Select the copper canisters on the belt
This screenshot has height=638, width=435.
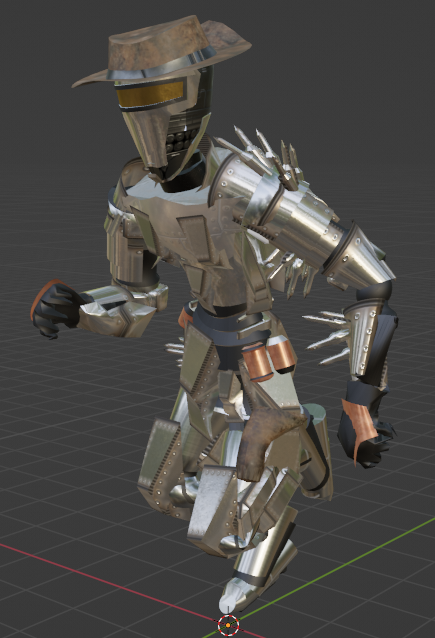269,357
